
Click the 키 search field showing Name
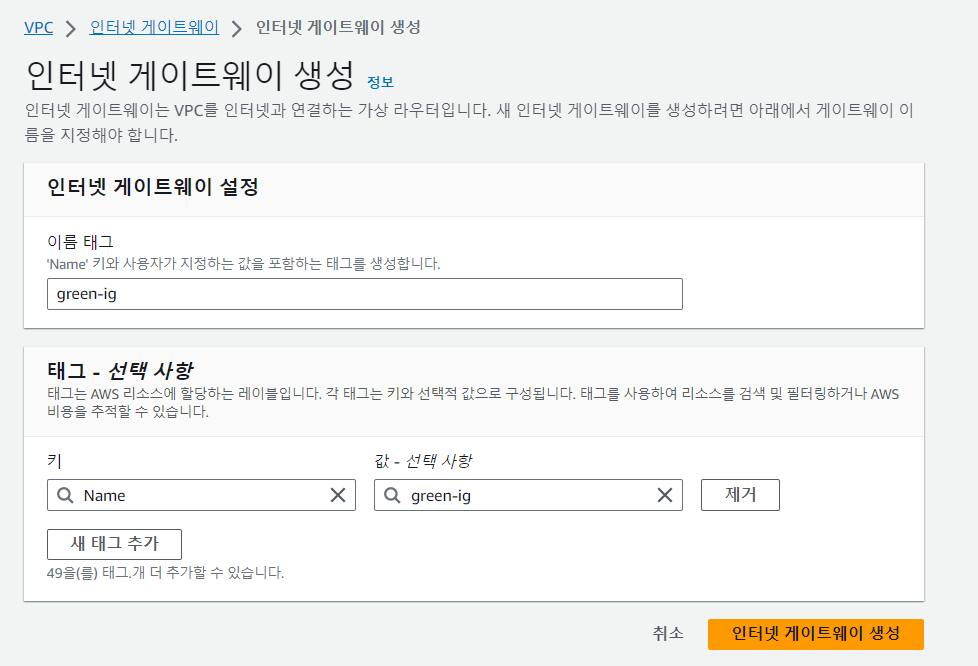click(201, 495)
